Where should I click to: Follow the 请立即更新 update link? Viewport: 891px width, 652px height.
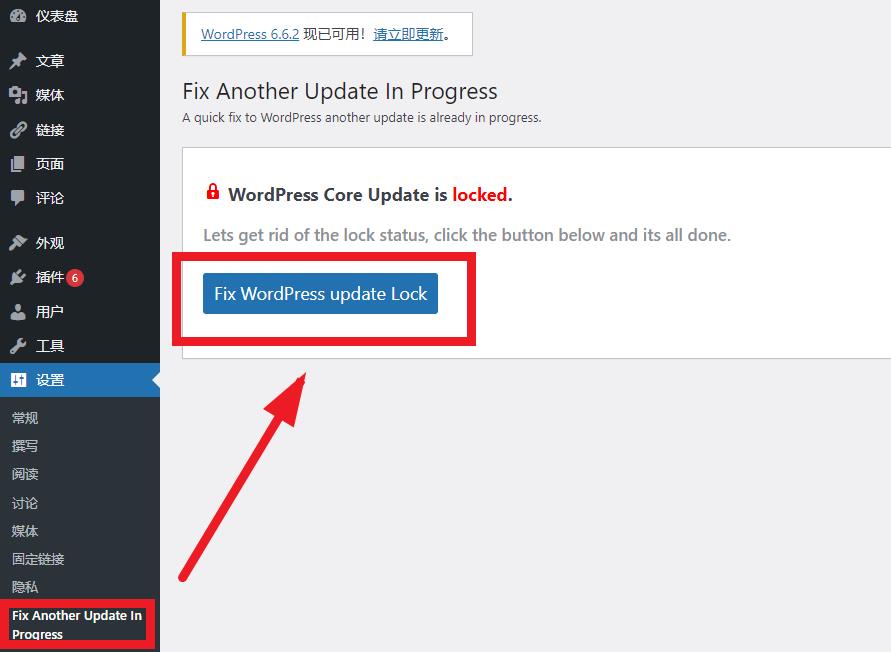[x=408, y=34]
